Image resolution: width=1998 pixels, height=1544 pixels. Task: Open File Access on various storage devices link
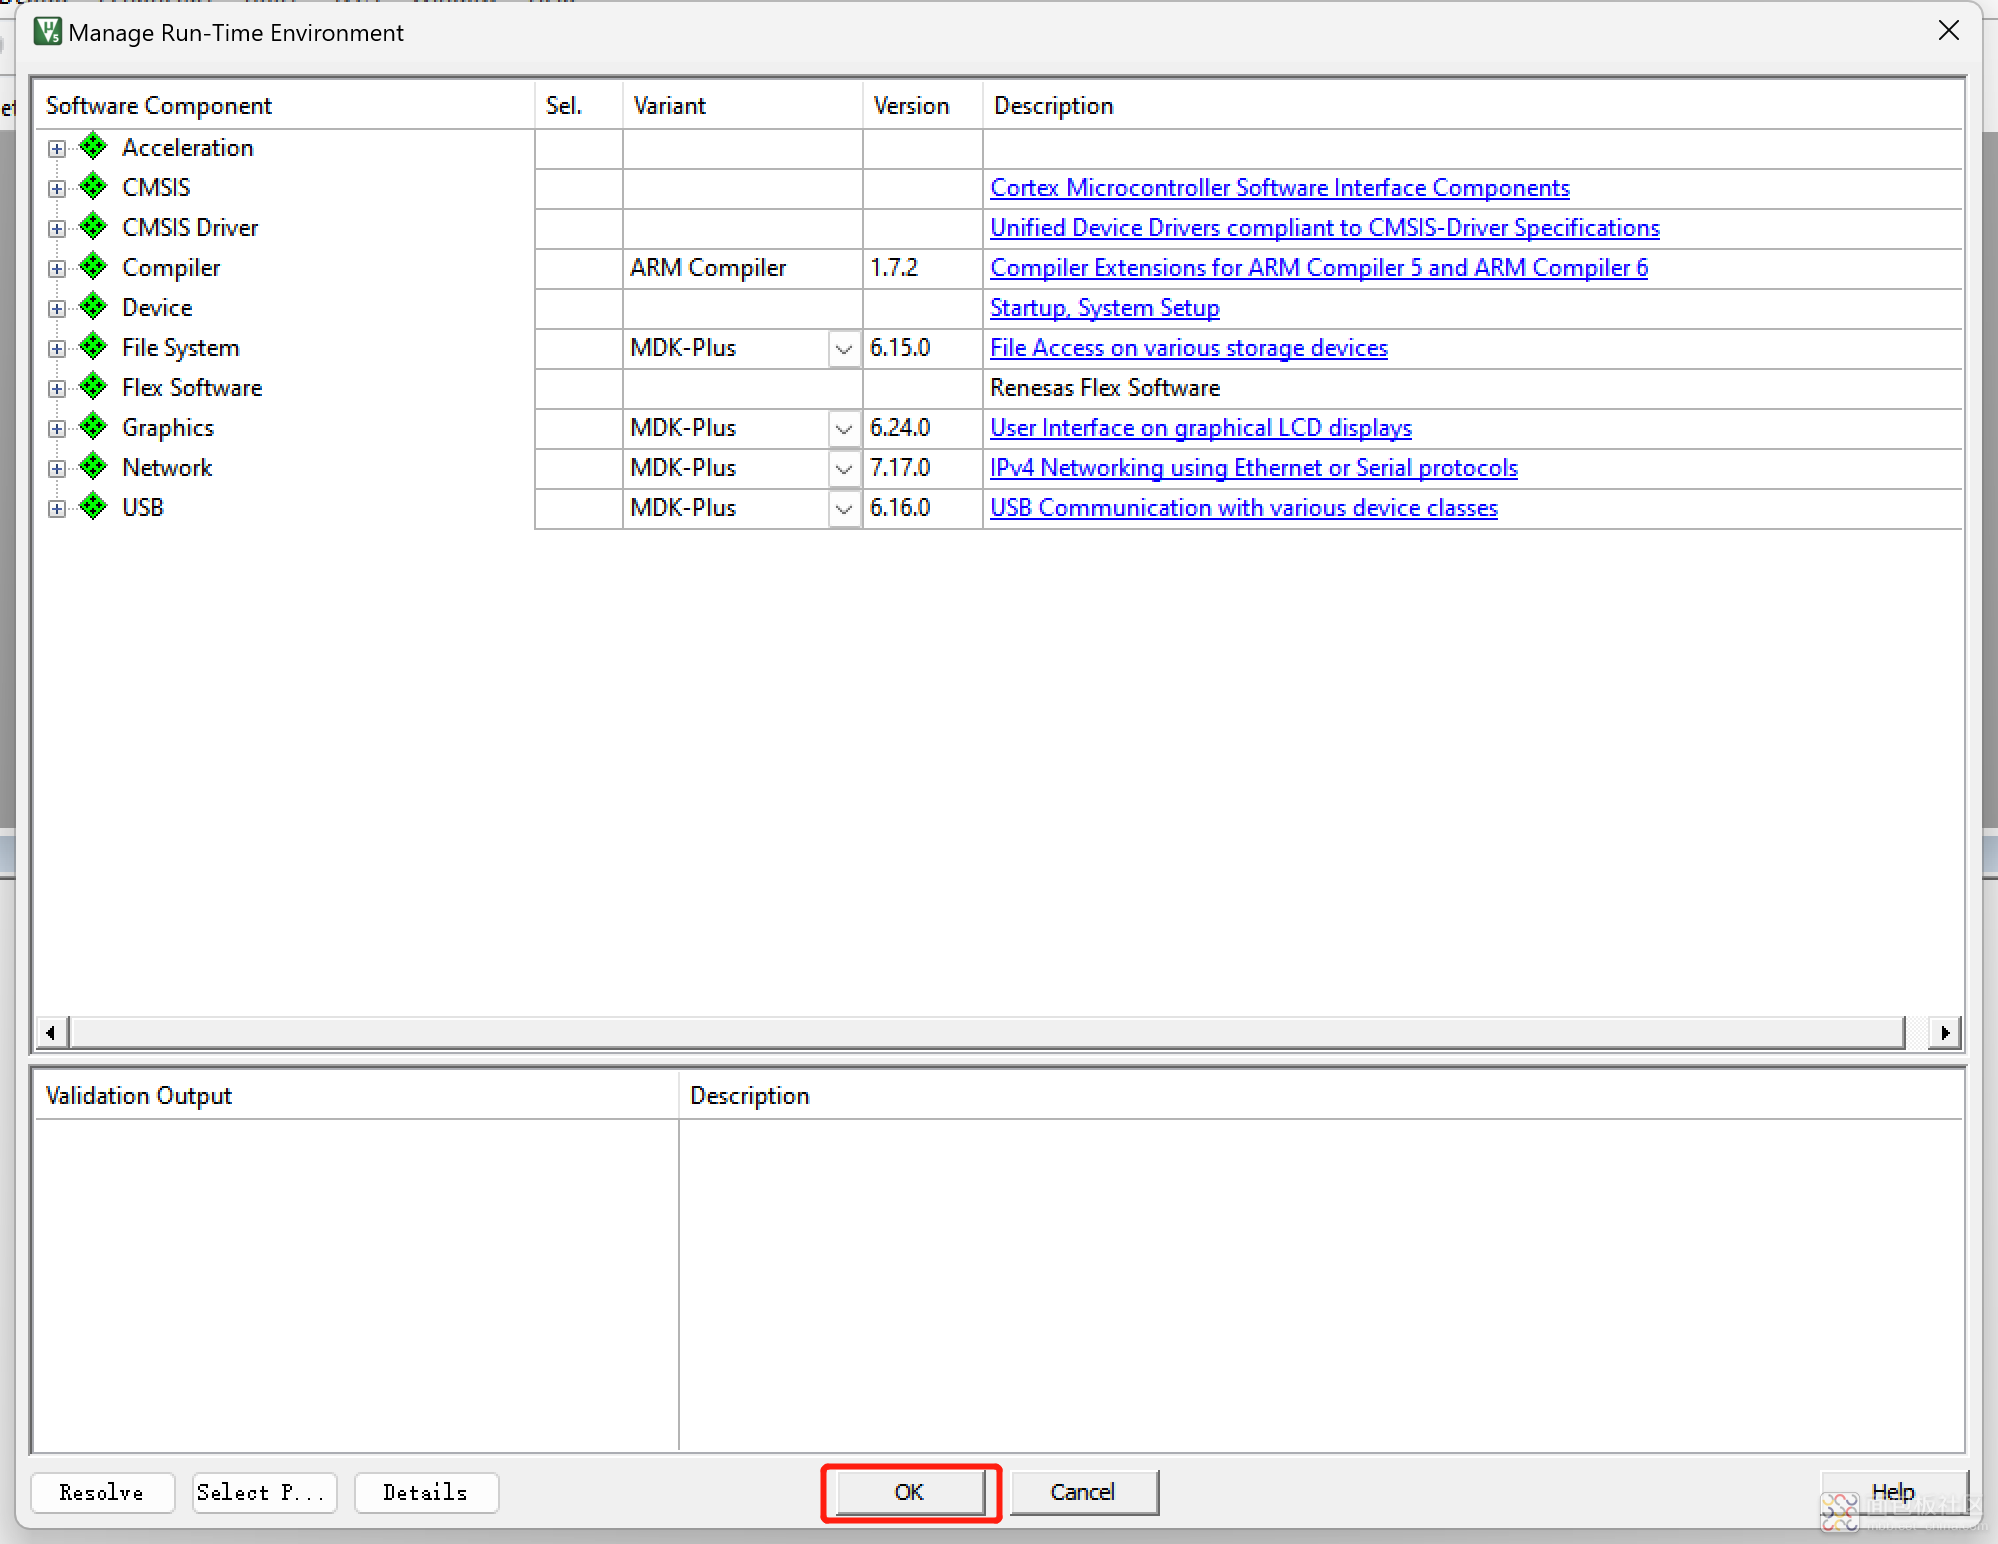tap(1189, 348)
